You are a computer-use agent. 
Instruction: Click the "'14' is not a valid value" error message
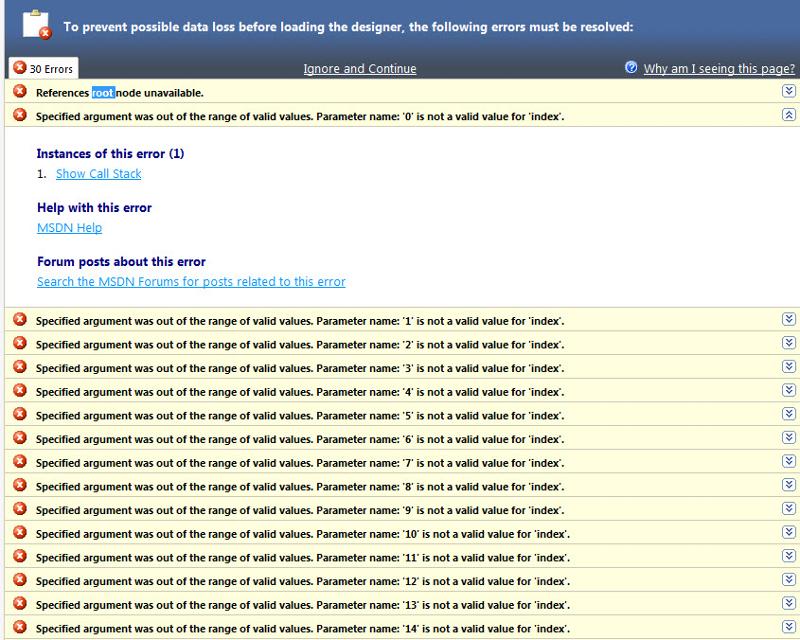pos(303,628)
